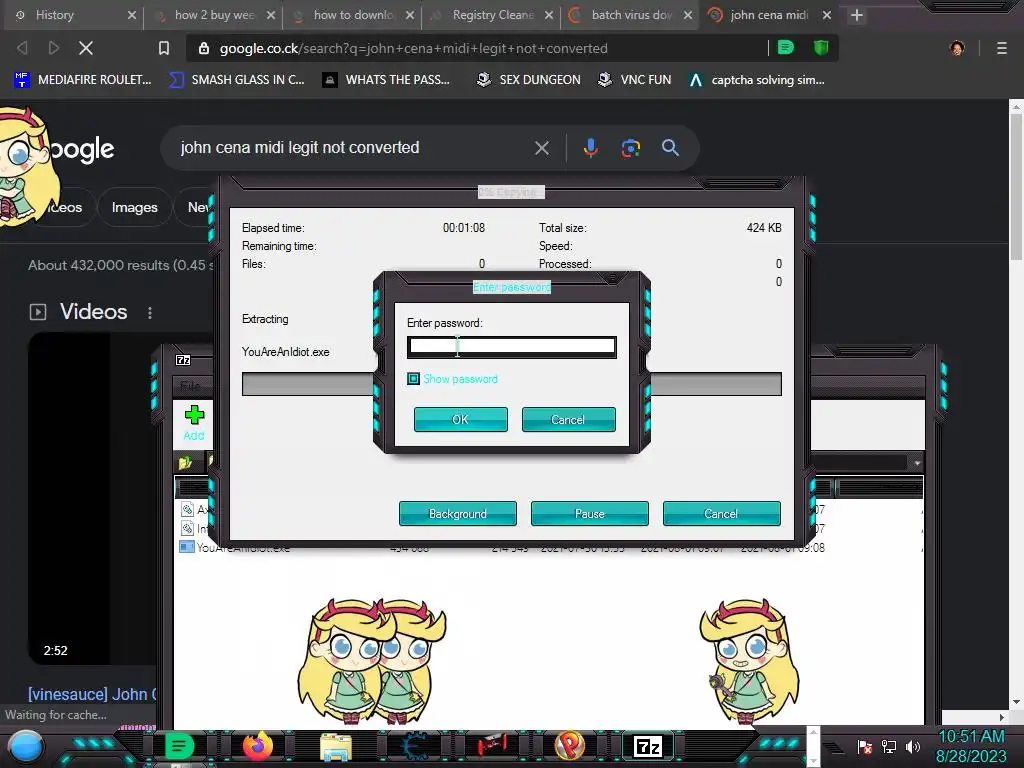Viewport: 1024px width, 768px height.
Task: Close the History tab
Action: (132, 15)
